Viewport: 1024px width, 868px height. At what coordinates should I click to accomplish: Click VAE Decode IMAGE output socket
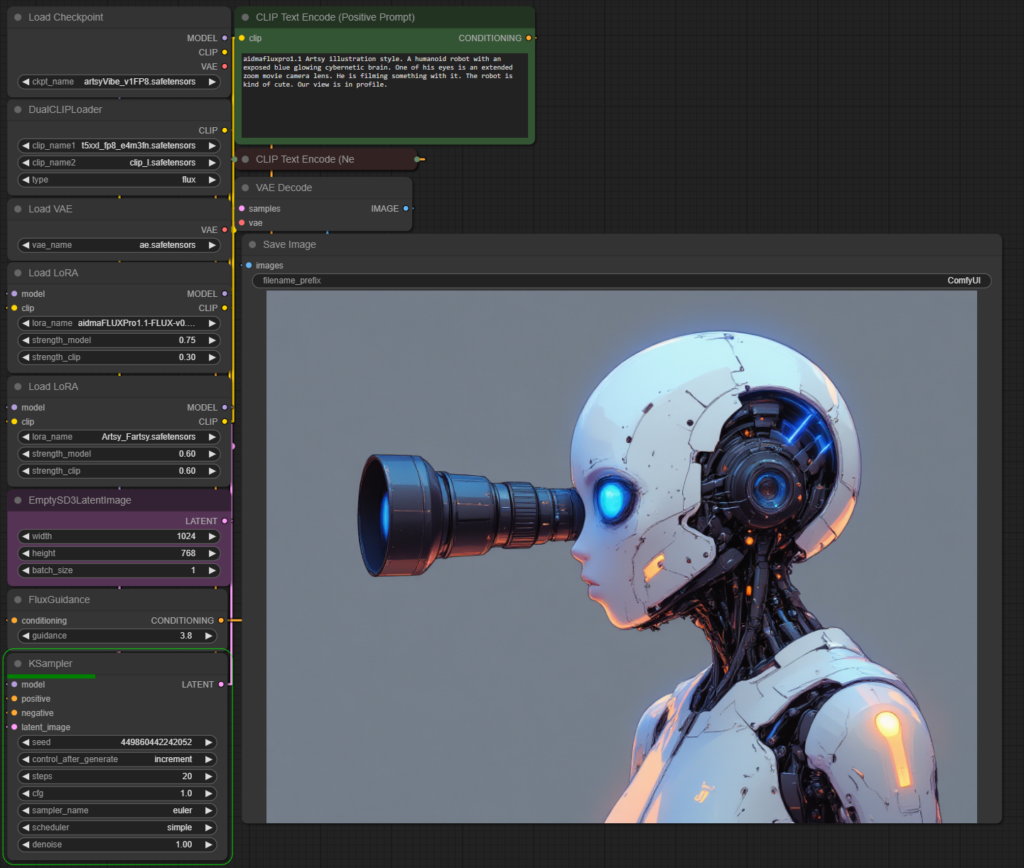[x=406, y=209]
